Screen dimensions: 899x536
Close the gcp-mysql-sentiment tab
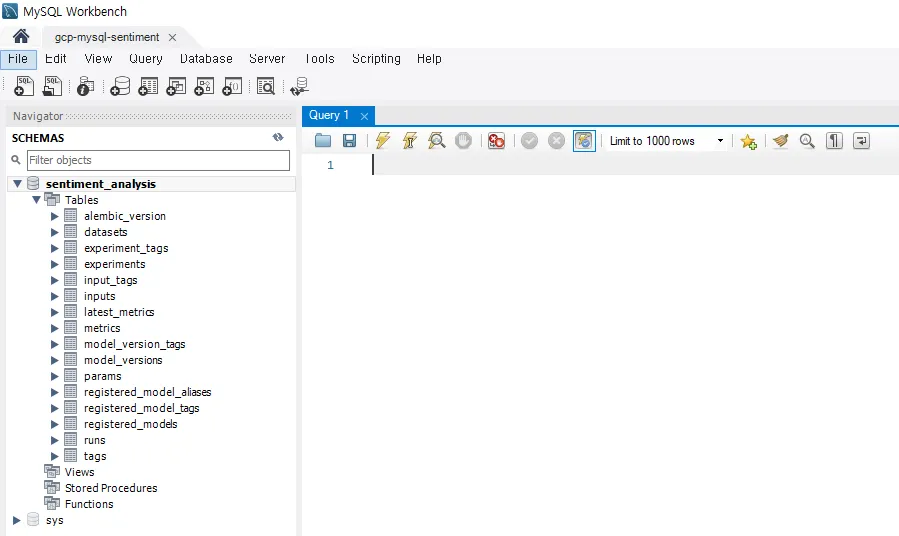172,37
